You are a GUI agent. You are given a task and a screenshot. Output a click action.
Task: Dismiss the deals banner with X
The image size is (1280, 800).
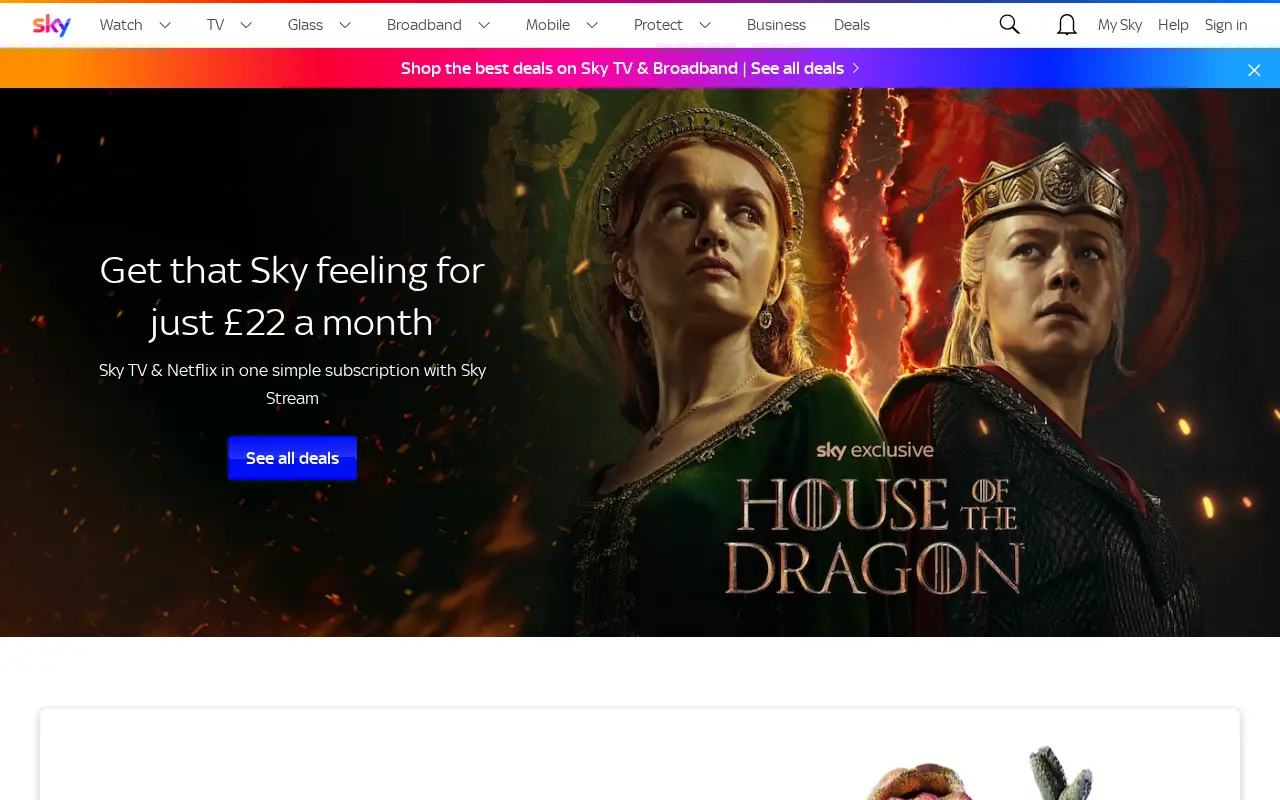click(x=1254, y=70)
